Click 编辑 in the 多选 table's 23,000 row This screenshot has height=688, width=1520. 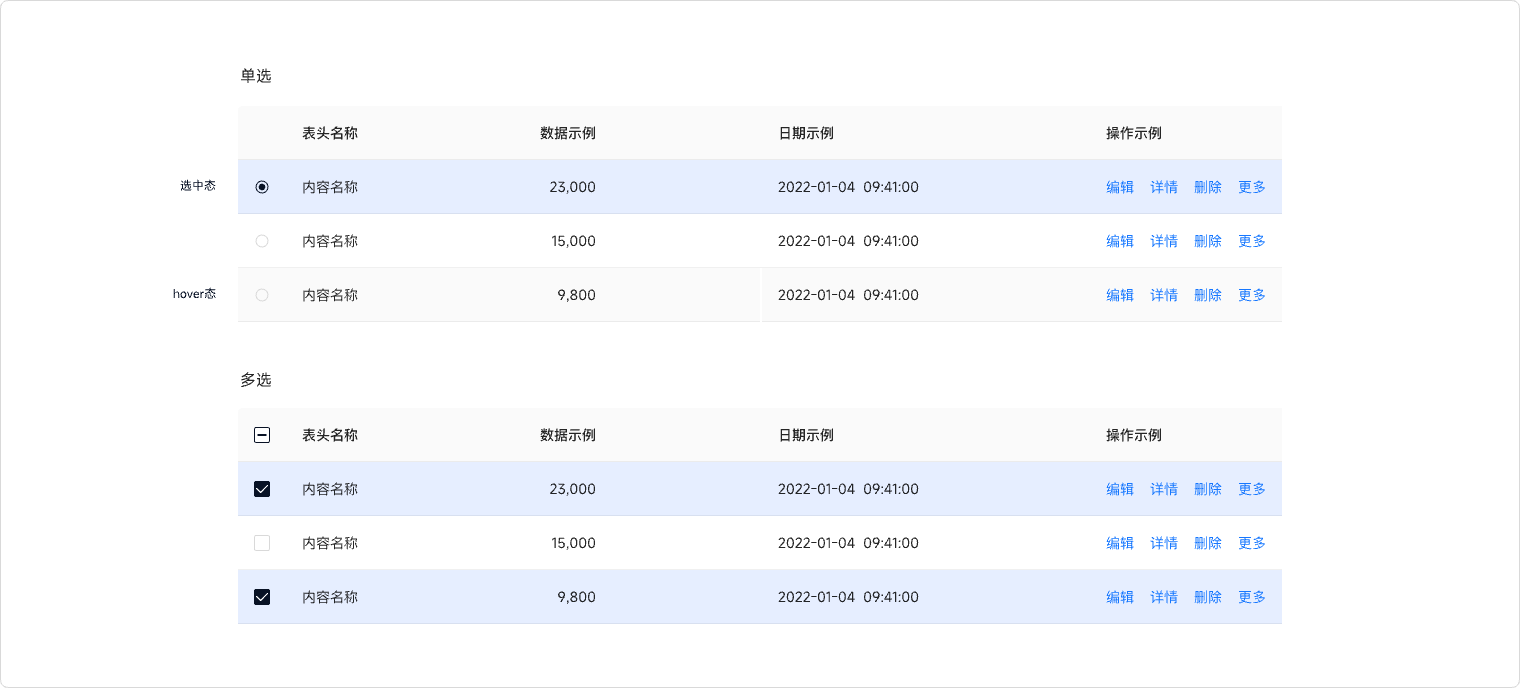pyautogui.click(x=1119, y=489)
